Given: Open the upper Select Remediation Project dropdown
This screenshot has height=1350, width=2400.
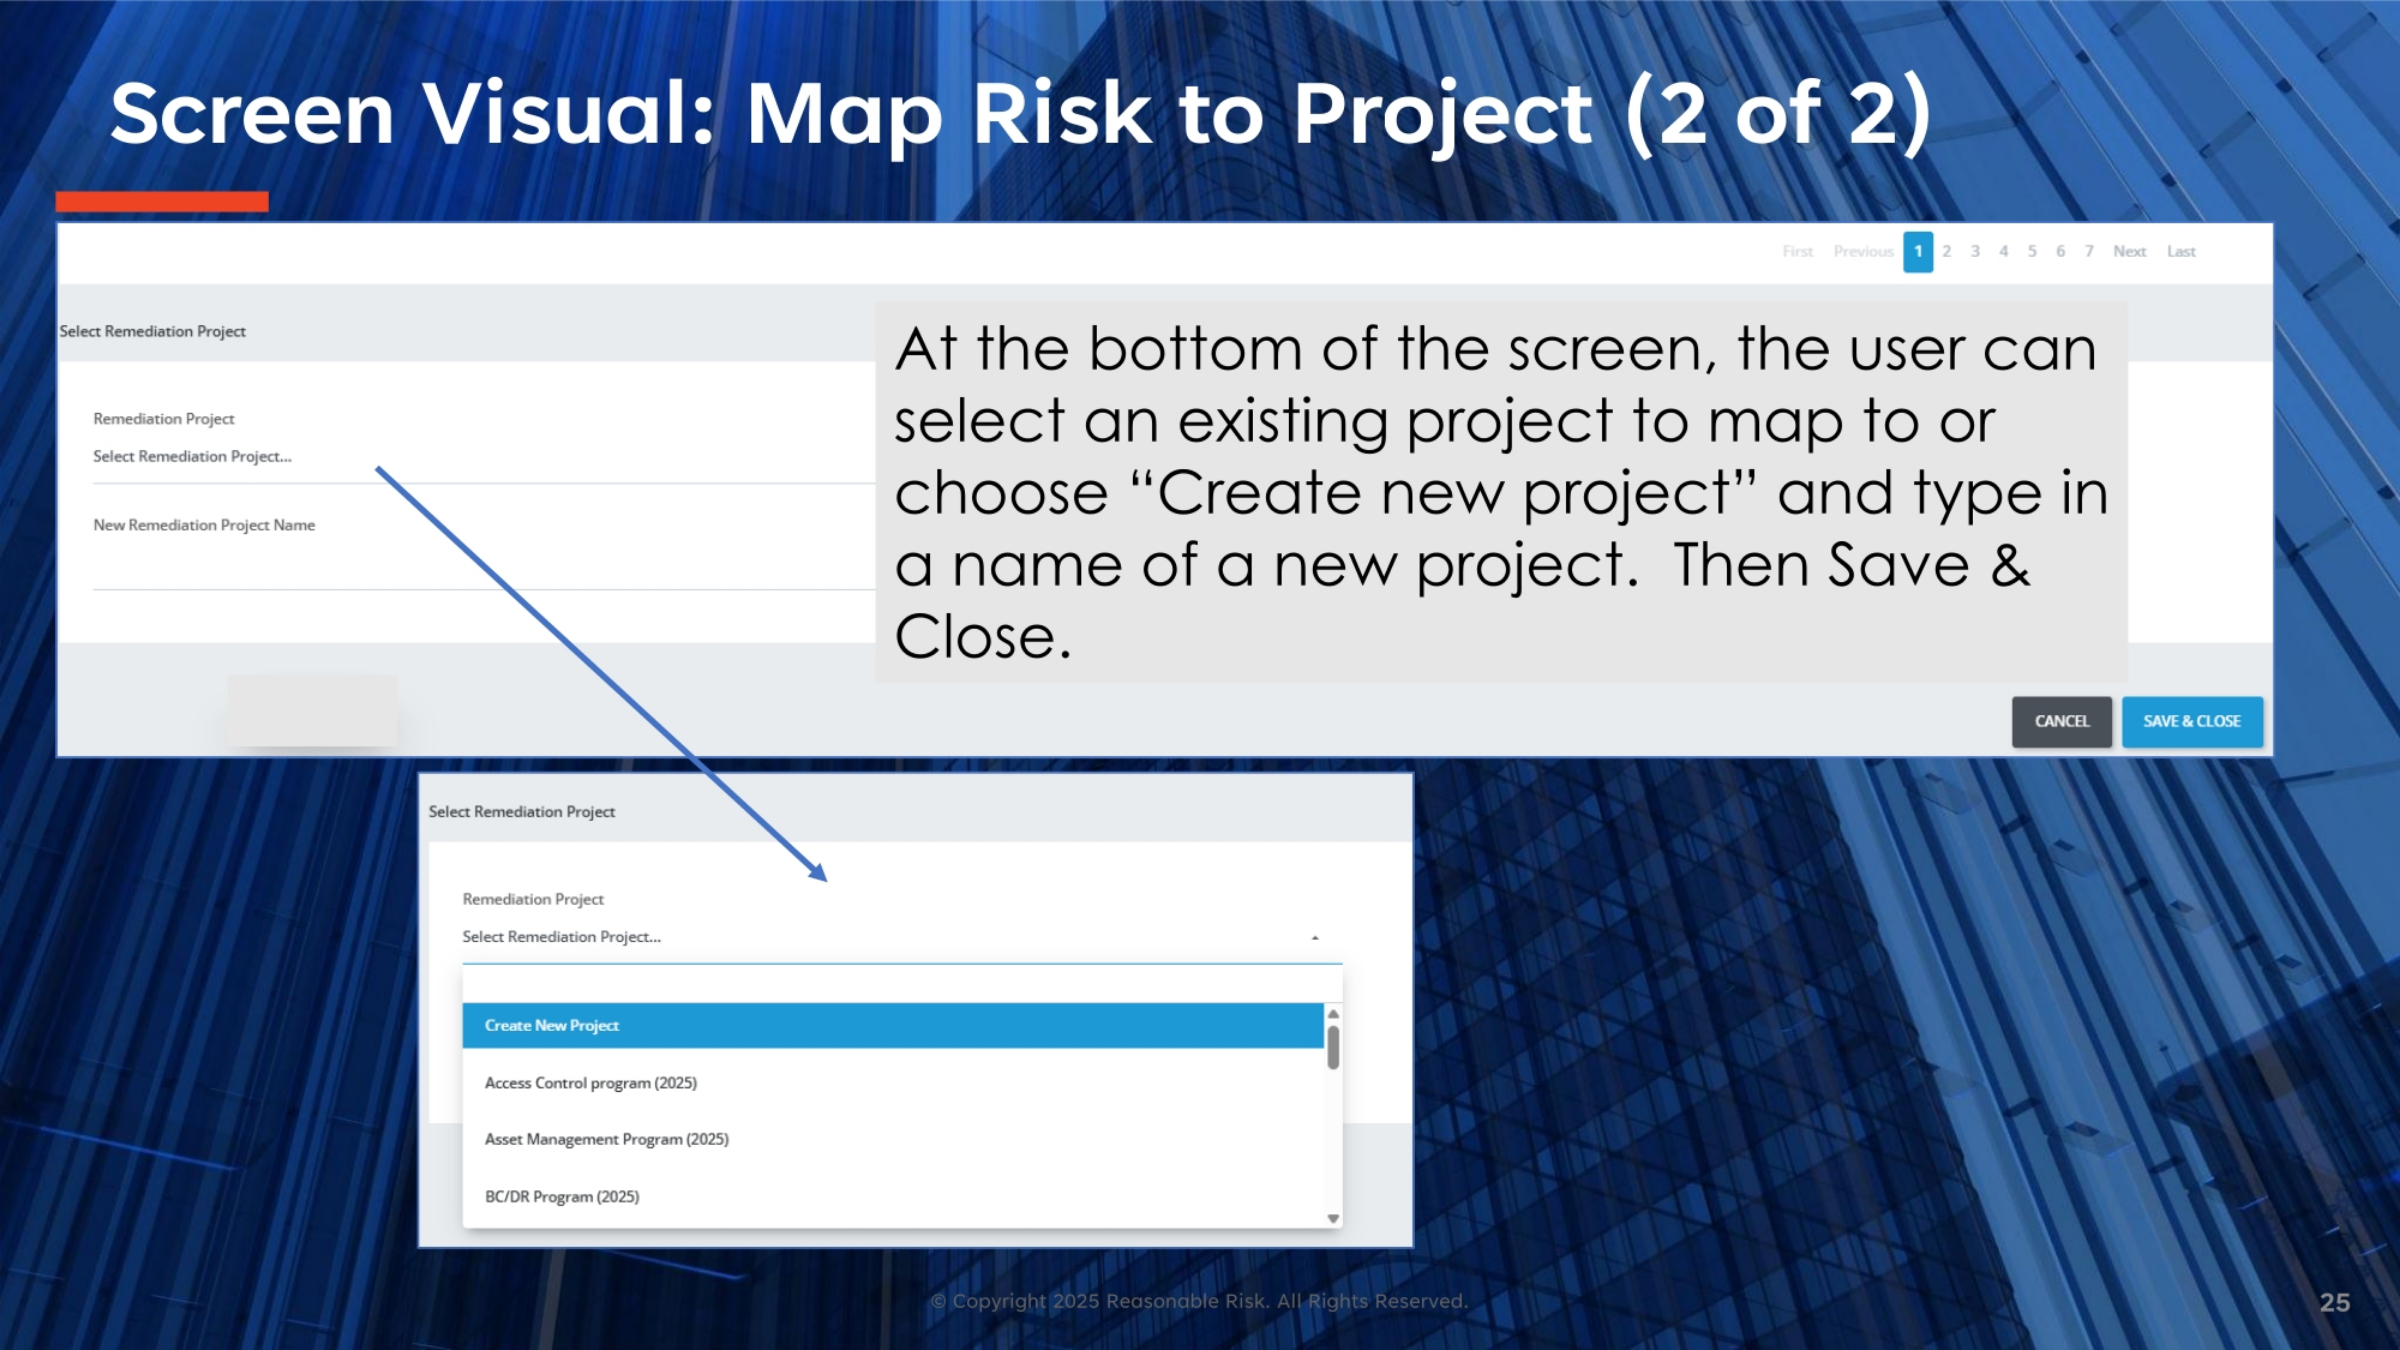Looking at the screenshot, I should pyautogui.click(x=484, y=457).
